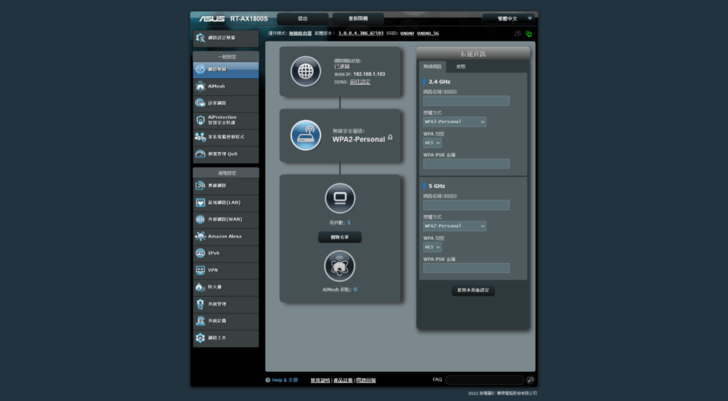Viewport: 728px width, 401px height.
Task: Click the Internet status globe icon
Action: 306,71
